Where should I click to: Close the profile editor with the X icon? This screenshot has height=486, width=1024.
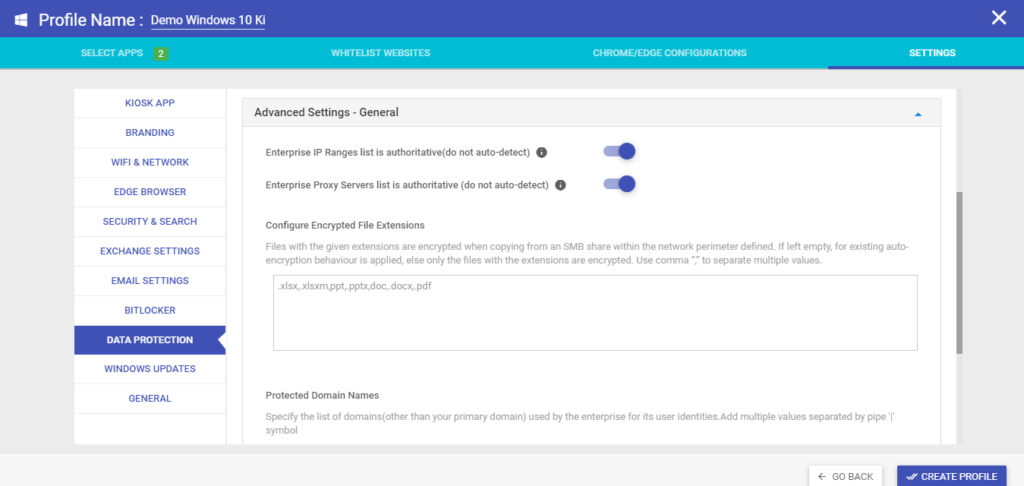pos(999,18)
